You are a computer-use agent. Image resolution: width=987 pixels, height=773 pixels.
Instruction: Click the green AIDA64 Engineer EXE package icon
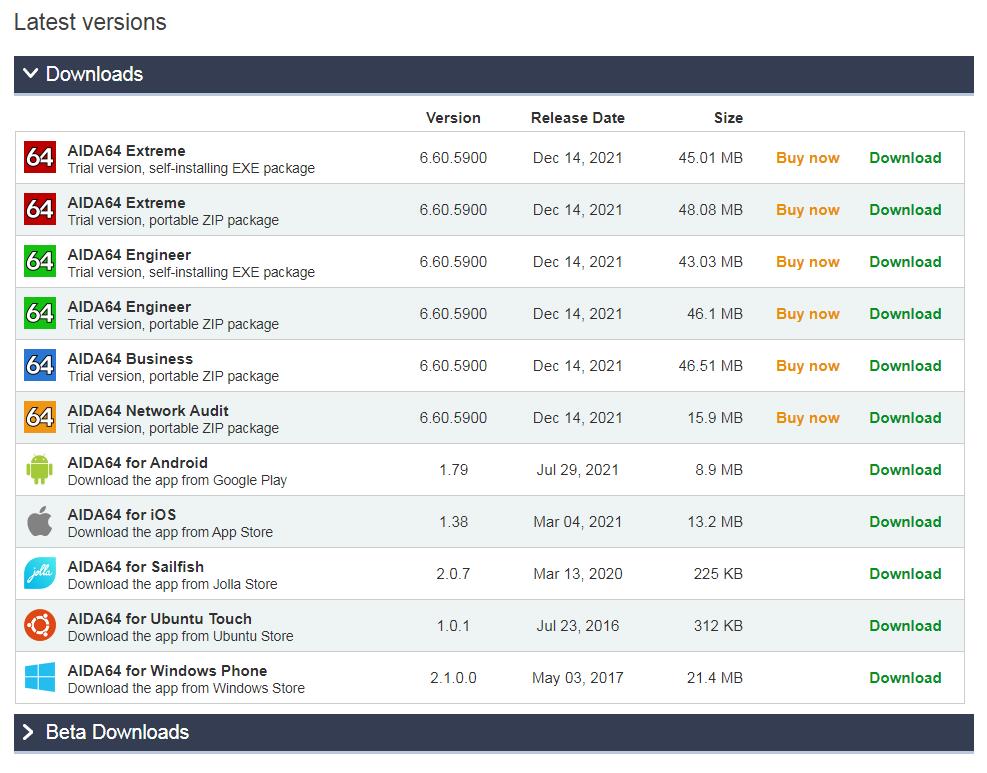pyautogui.click(x=40, y=261)
